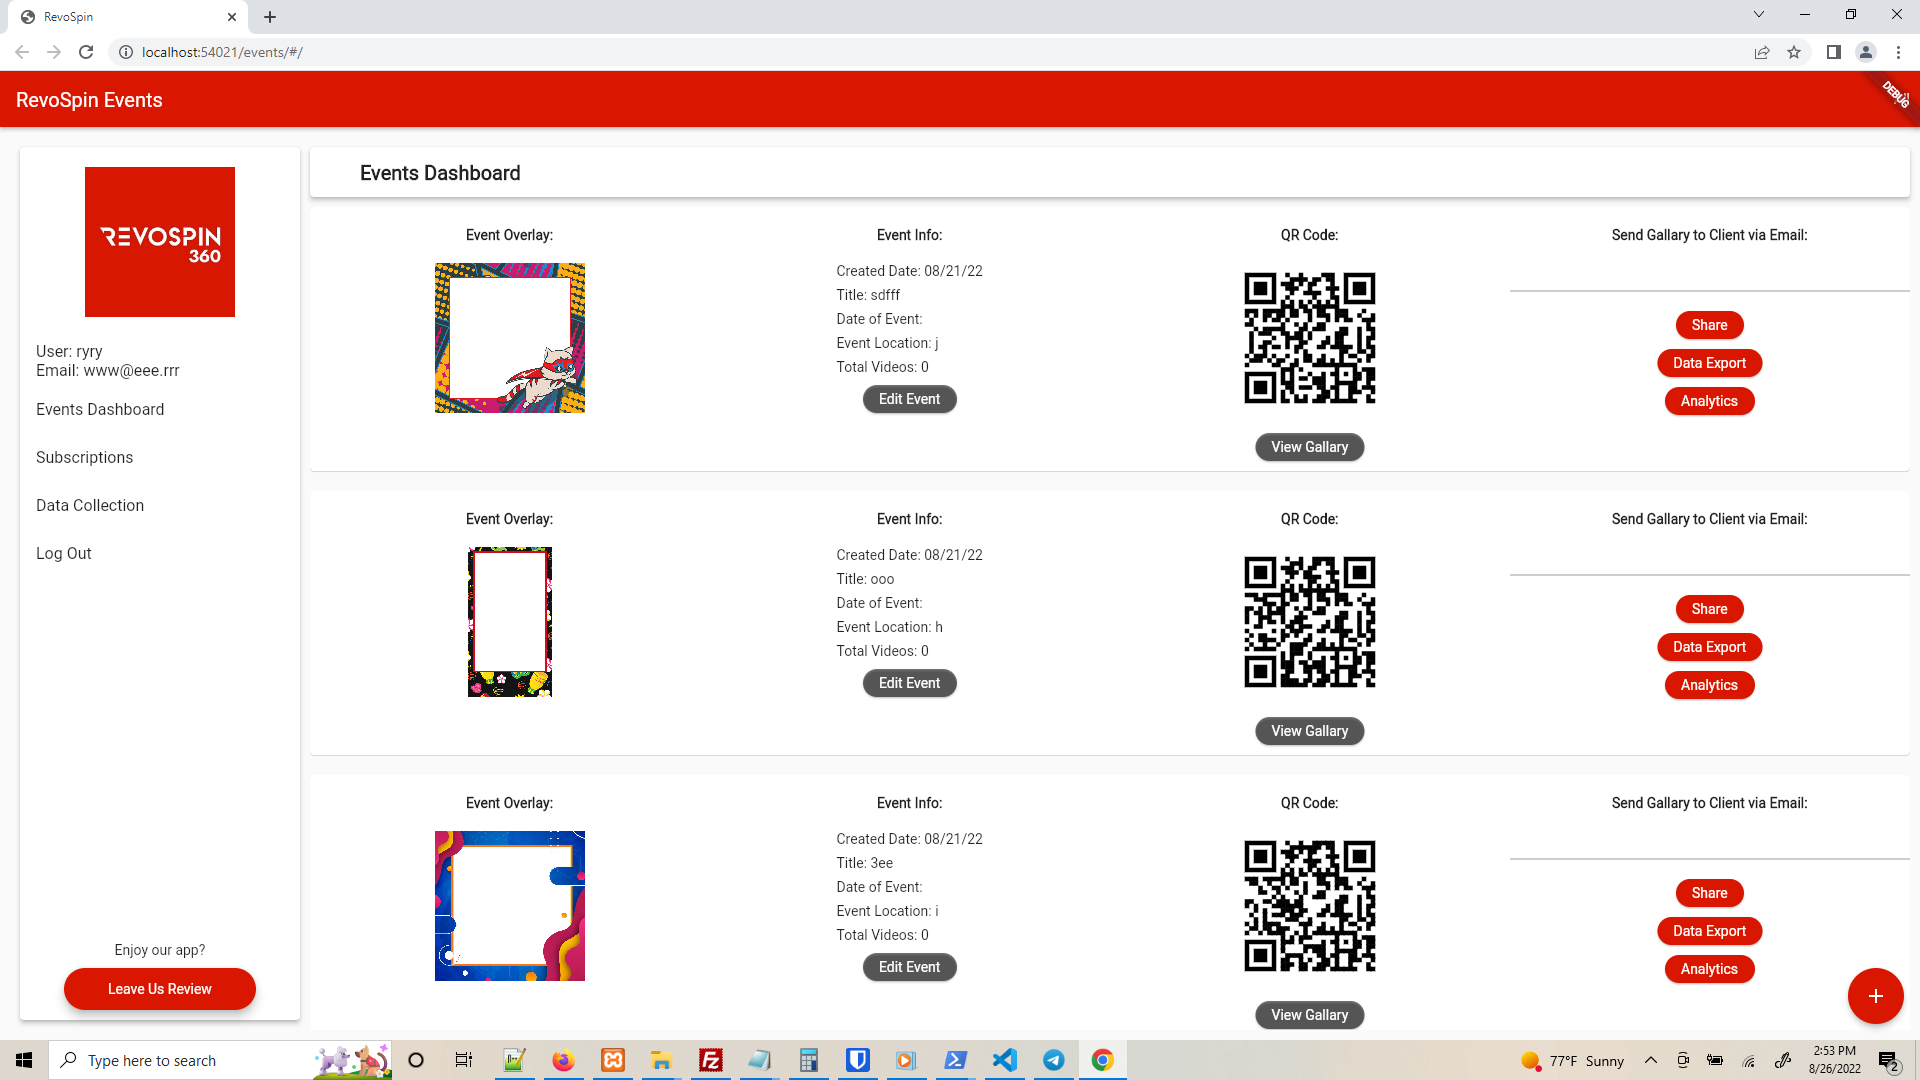Click the QR code for the 3ee event
This screenshot has width=1920, height=1080.
1309,906
